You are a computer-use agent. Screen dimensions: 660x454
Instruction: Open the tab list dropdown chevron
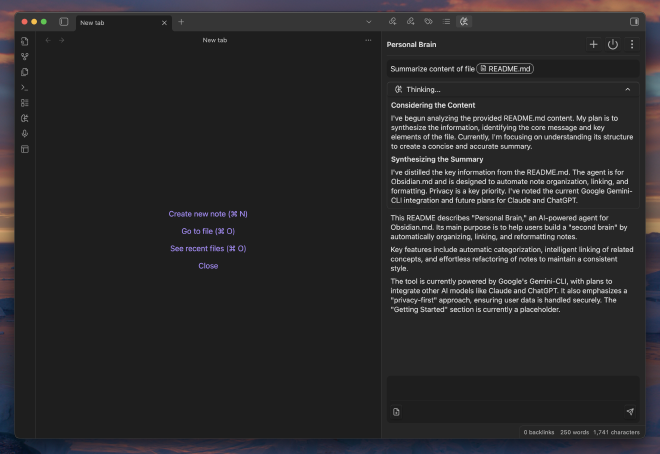tap(368, 21)
